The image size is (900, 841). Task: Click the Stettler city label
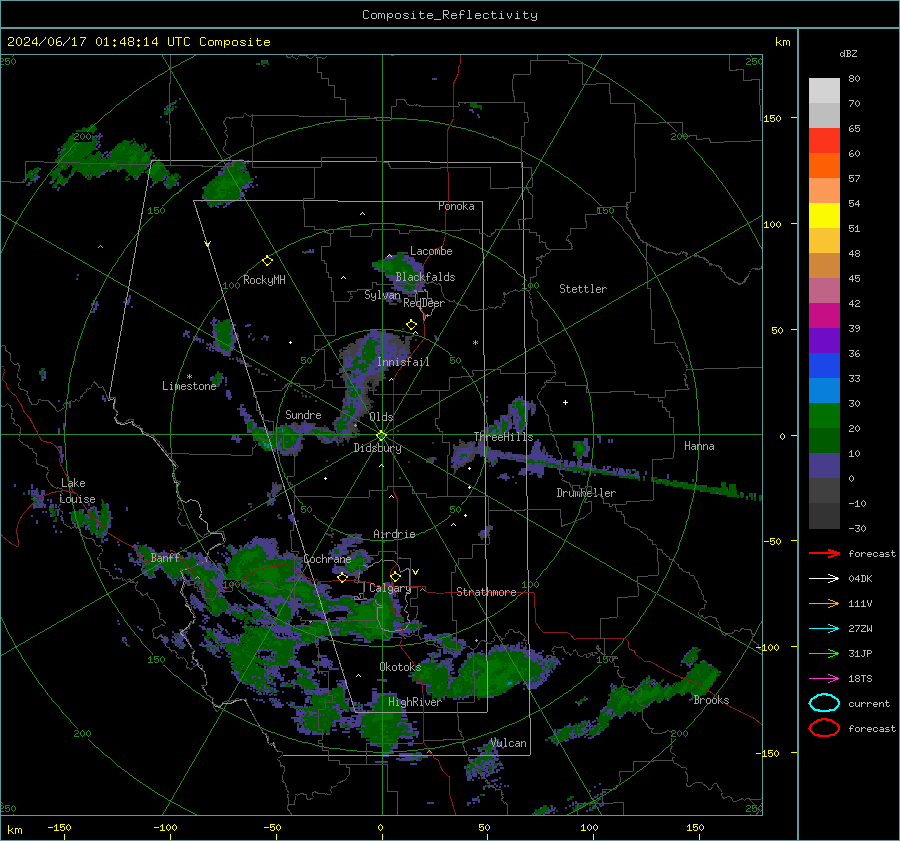pyautogui.click(x=583, y=289)
